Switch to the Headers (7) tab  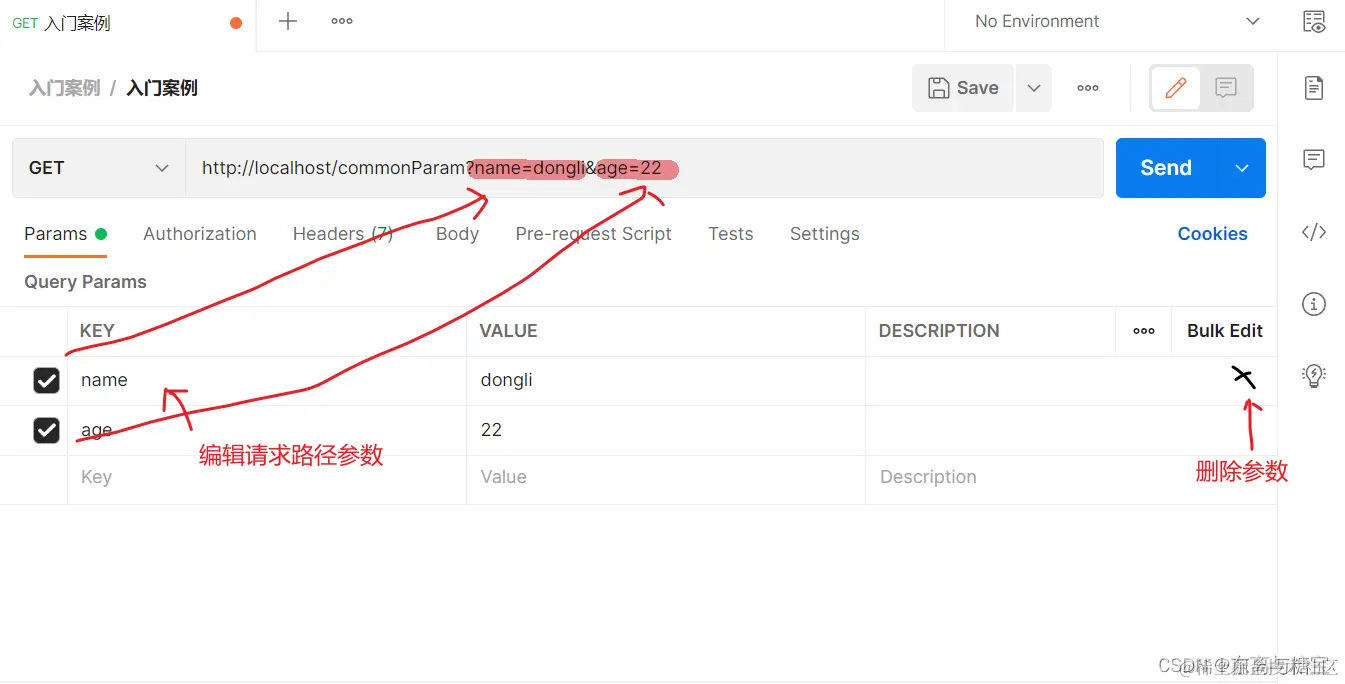tap(343, 234)
